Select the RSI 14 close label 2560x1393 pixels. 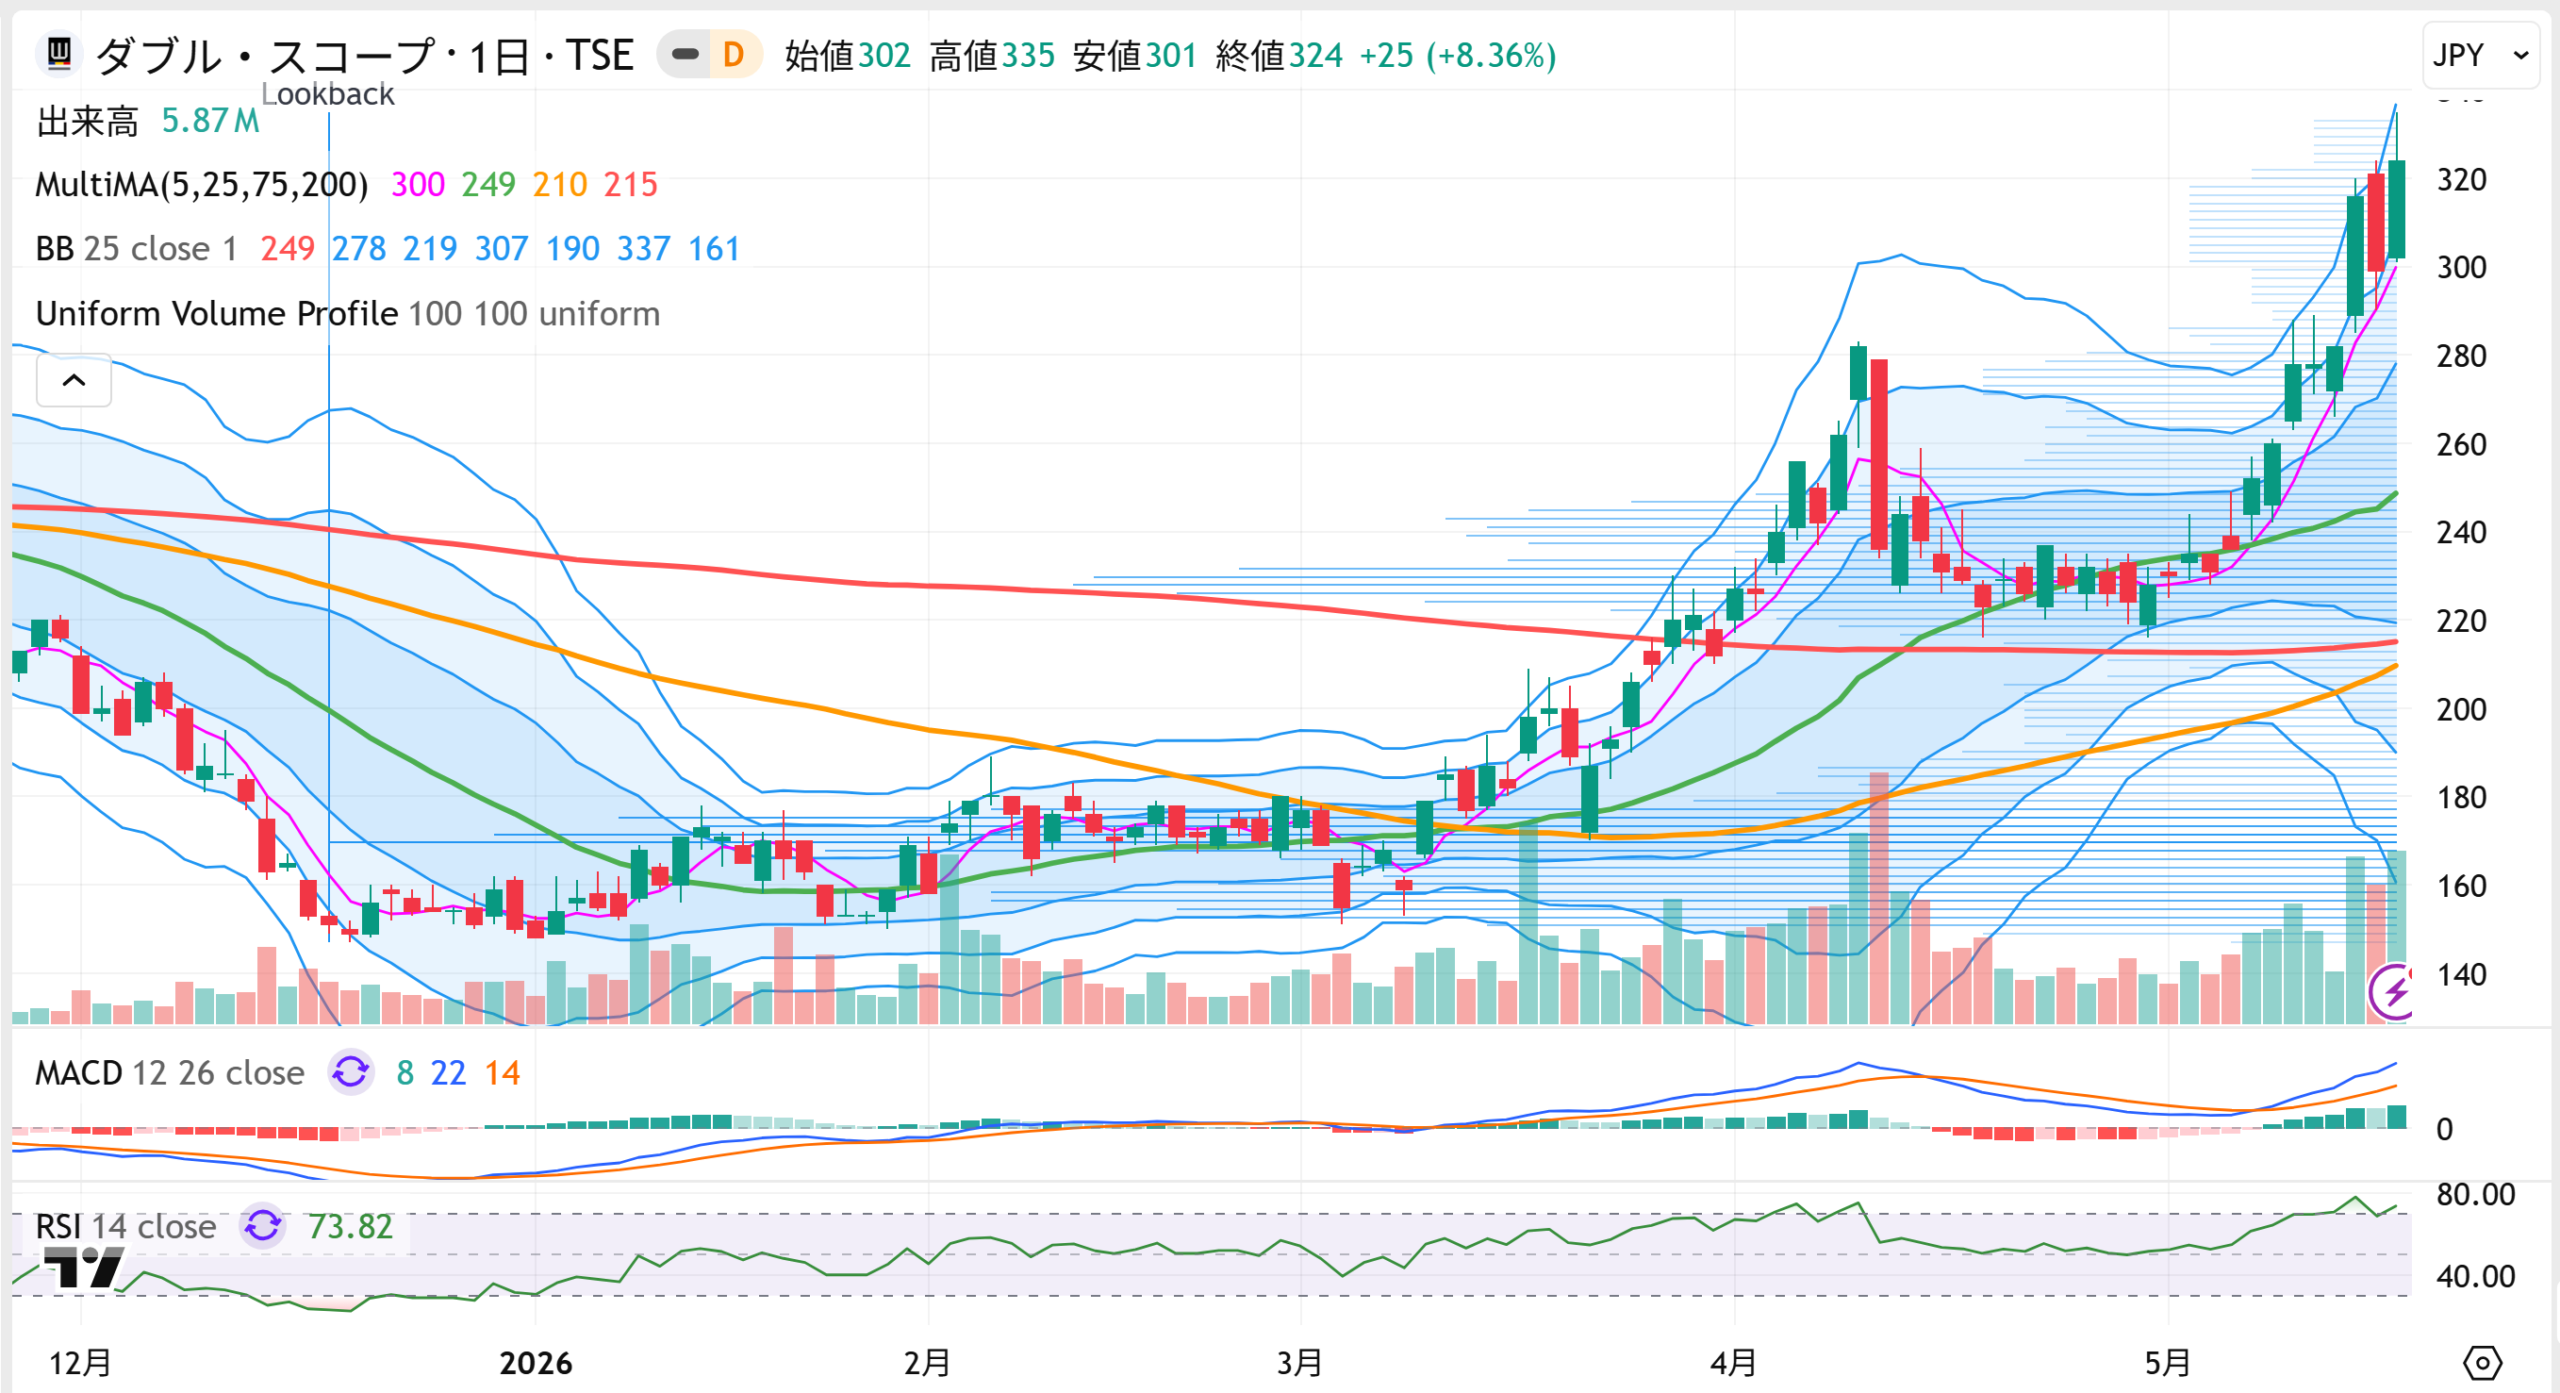(125, 1226)
